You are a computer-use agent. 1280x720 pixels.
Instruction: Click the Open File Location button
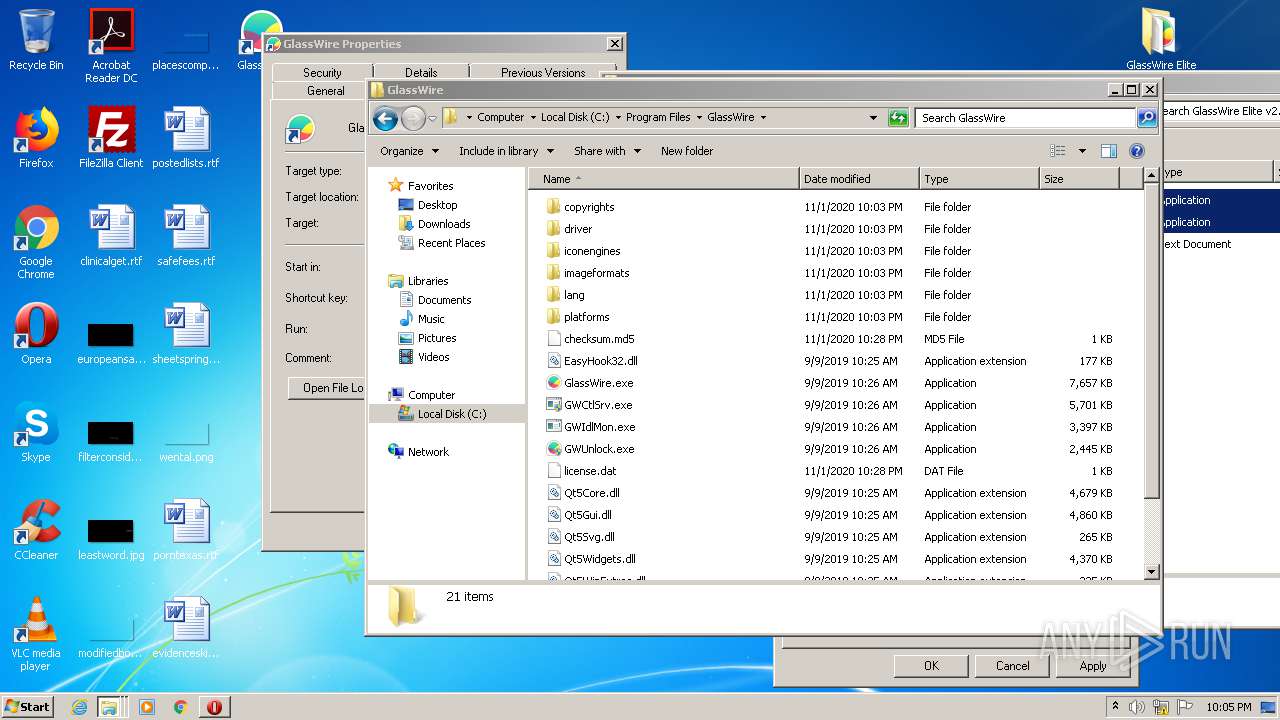(x=327, y=388)
